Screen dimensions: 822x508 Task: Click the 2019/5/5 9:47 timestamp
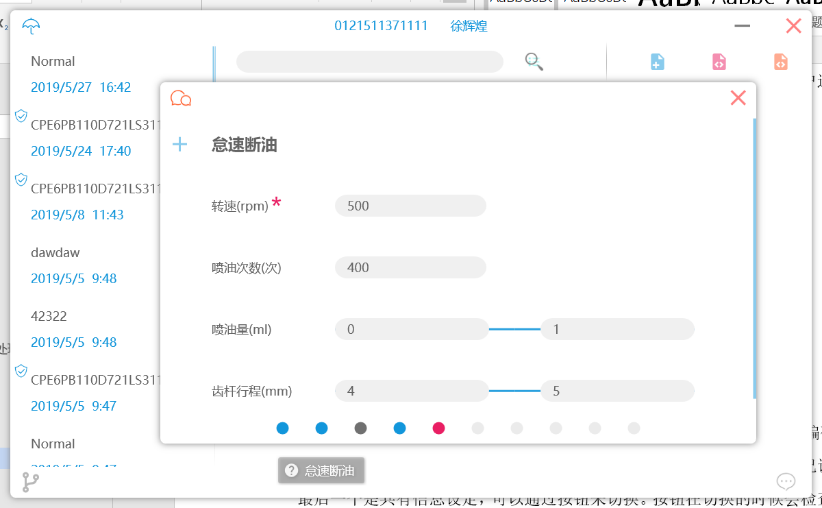click(73, 406)
